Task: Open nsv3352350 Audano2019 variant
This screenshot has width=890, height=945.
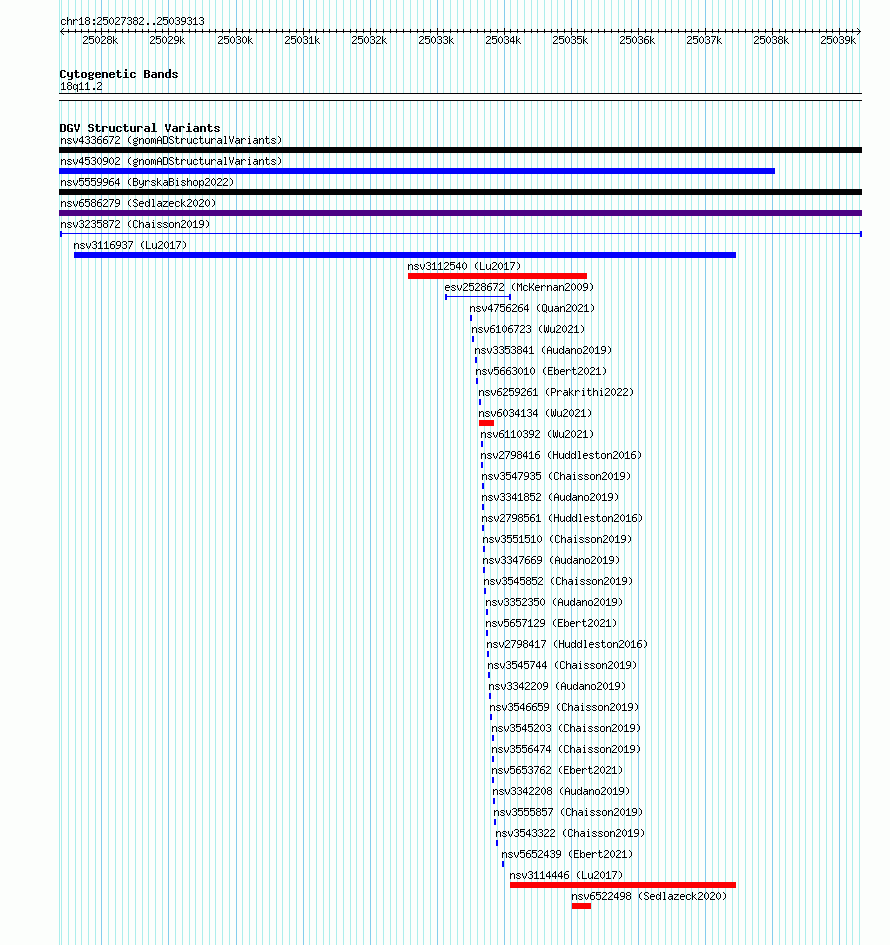Action: click(x=554, y=603)
